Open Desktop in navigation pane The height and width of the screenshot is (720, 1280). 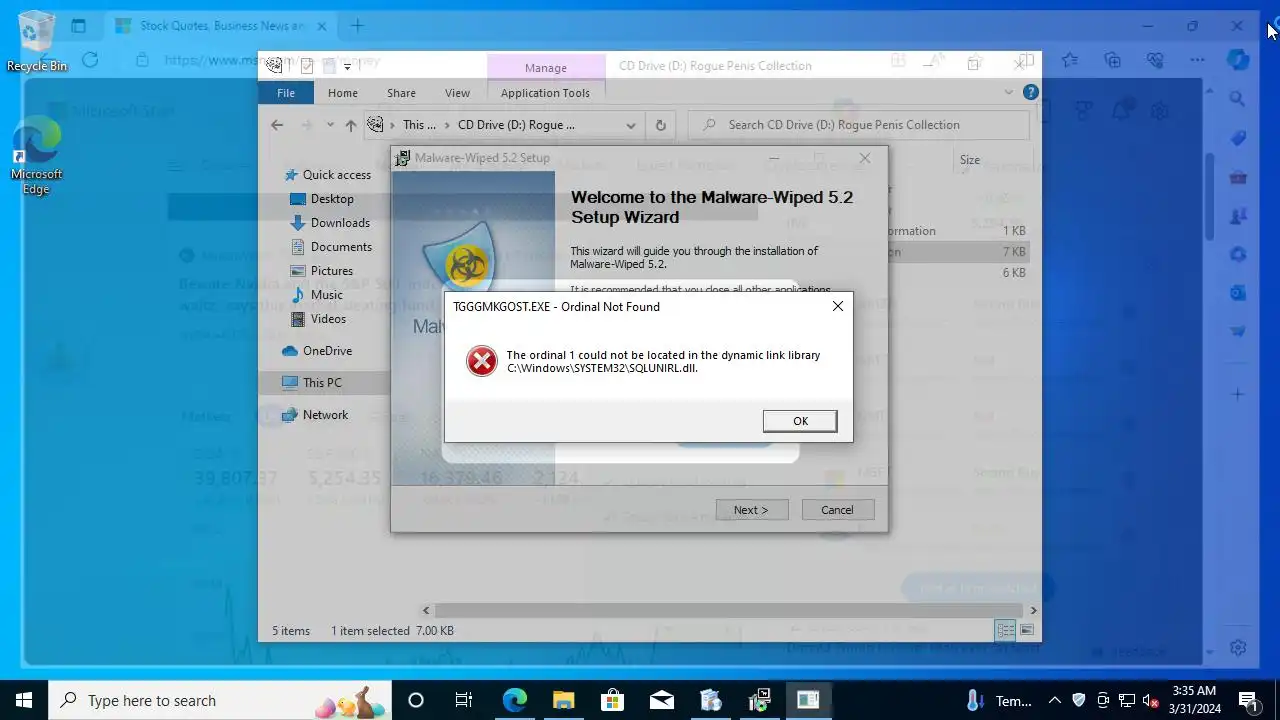[x=331, y=199]
